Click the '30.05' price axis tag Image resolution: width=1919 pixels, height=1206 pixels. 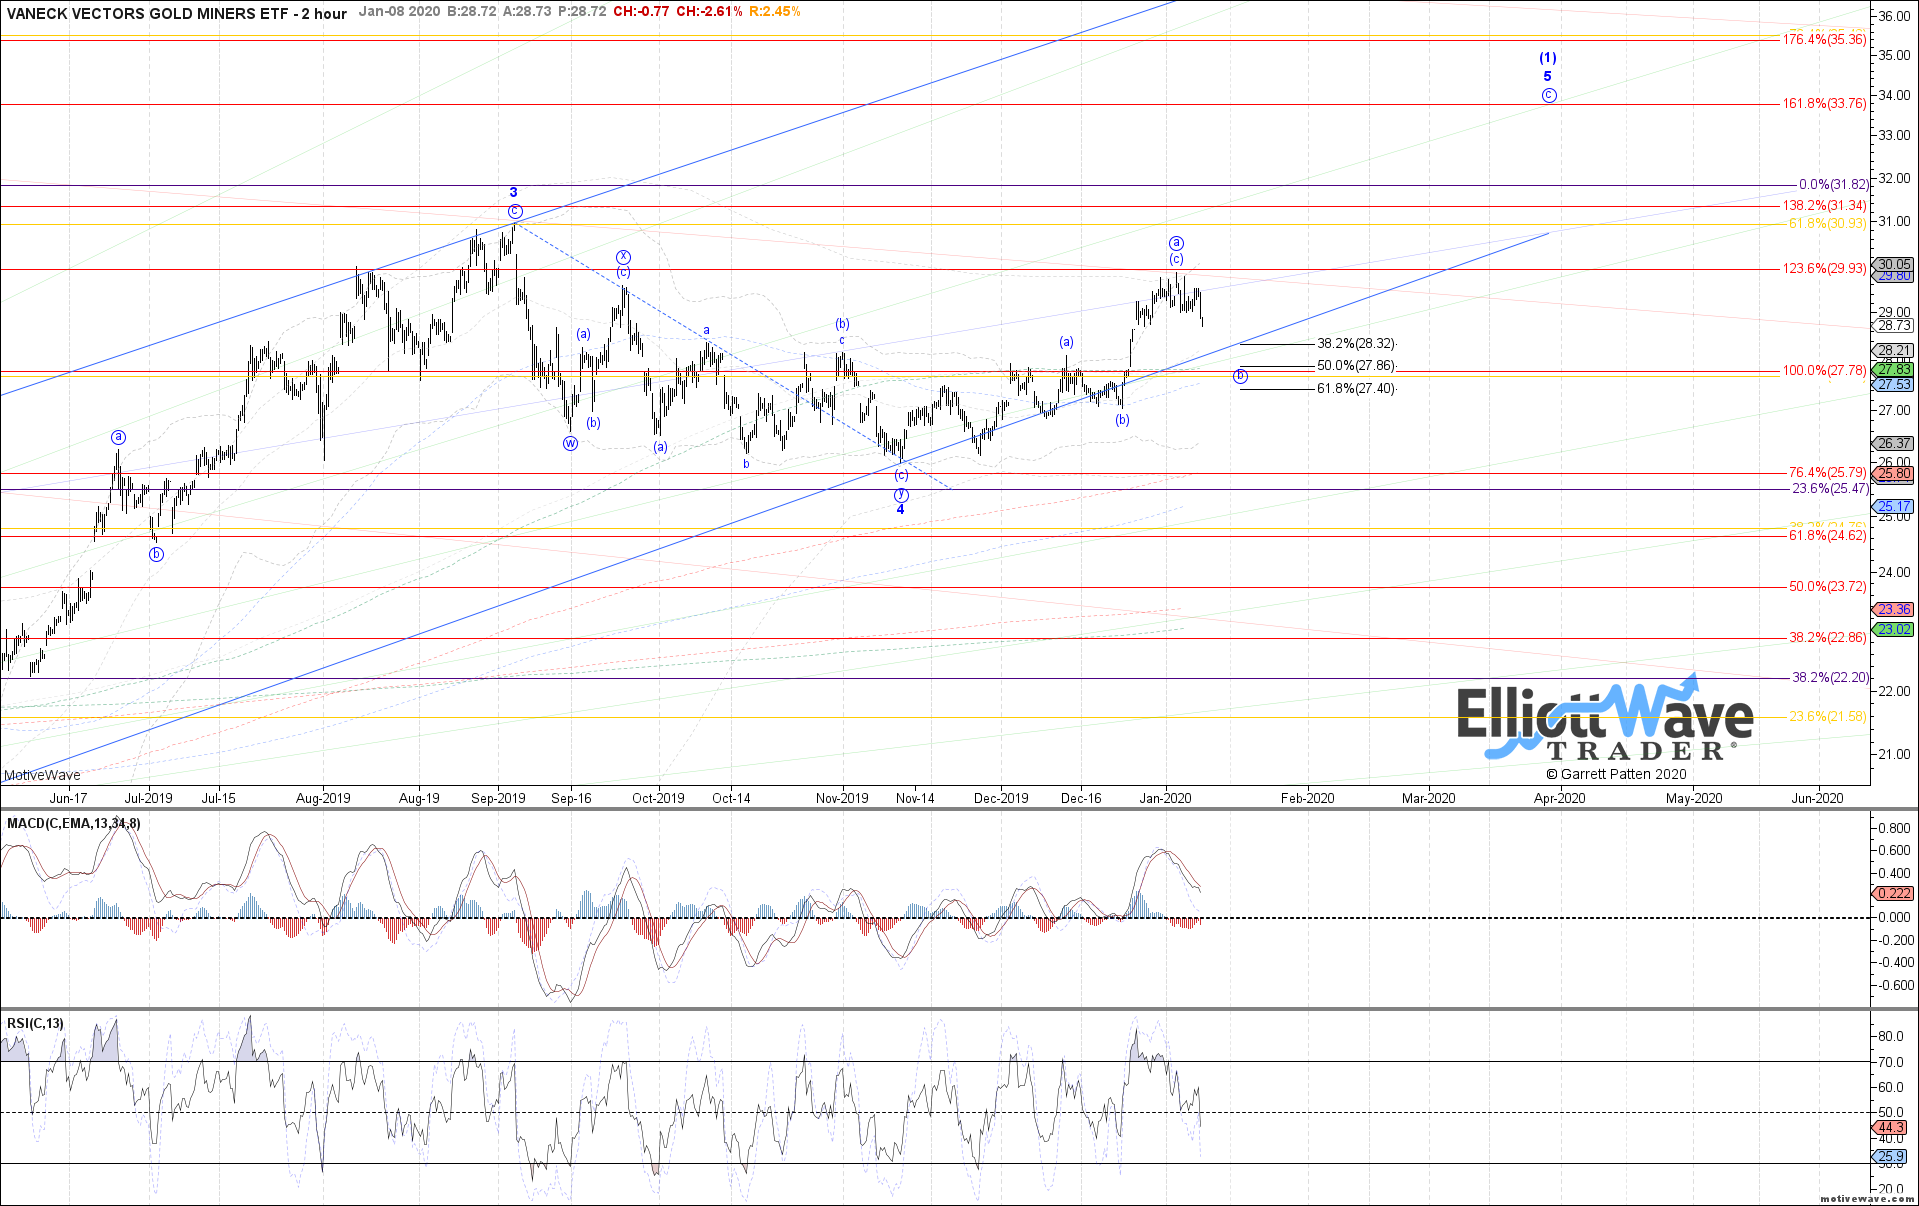coord(1894,265)
